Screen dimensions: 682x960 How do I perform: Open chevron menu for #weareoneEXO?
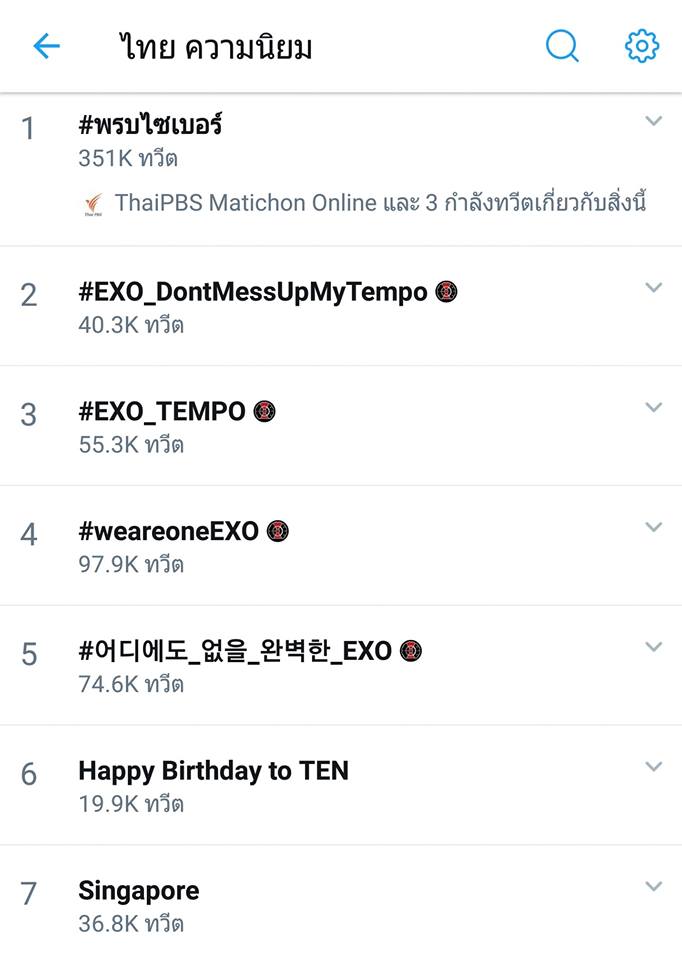(x=654, y=527)
